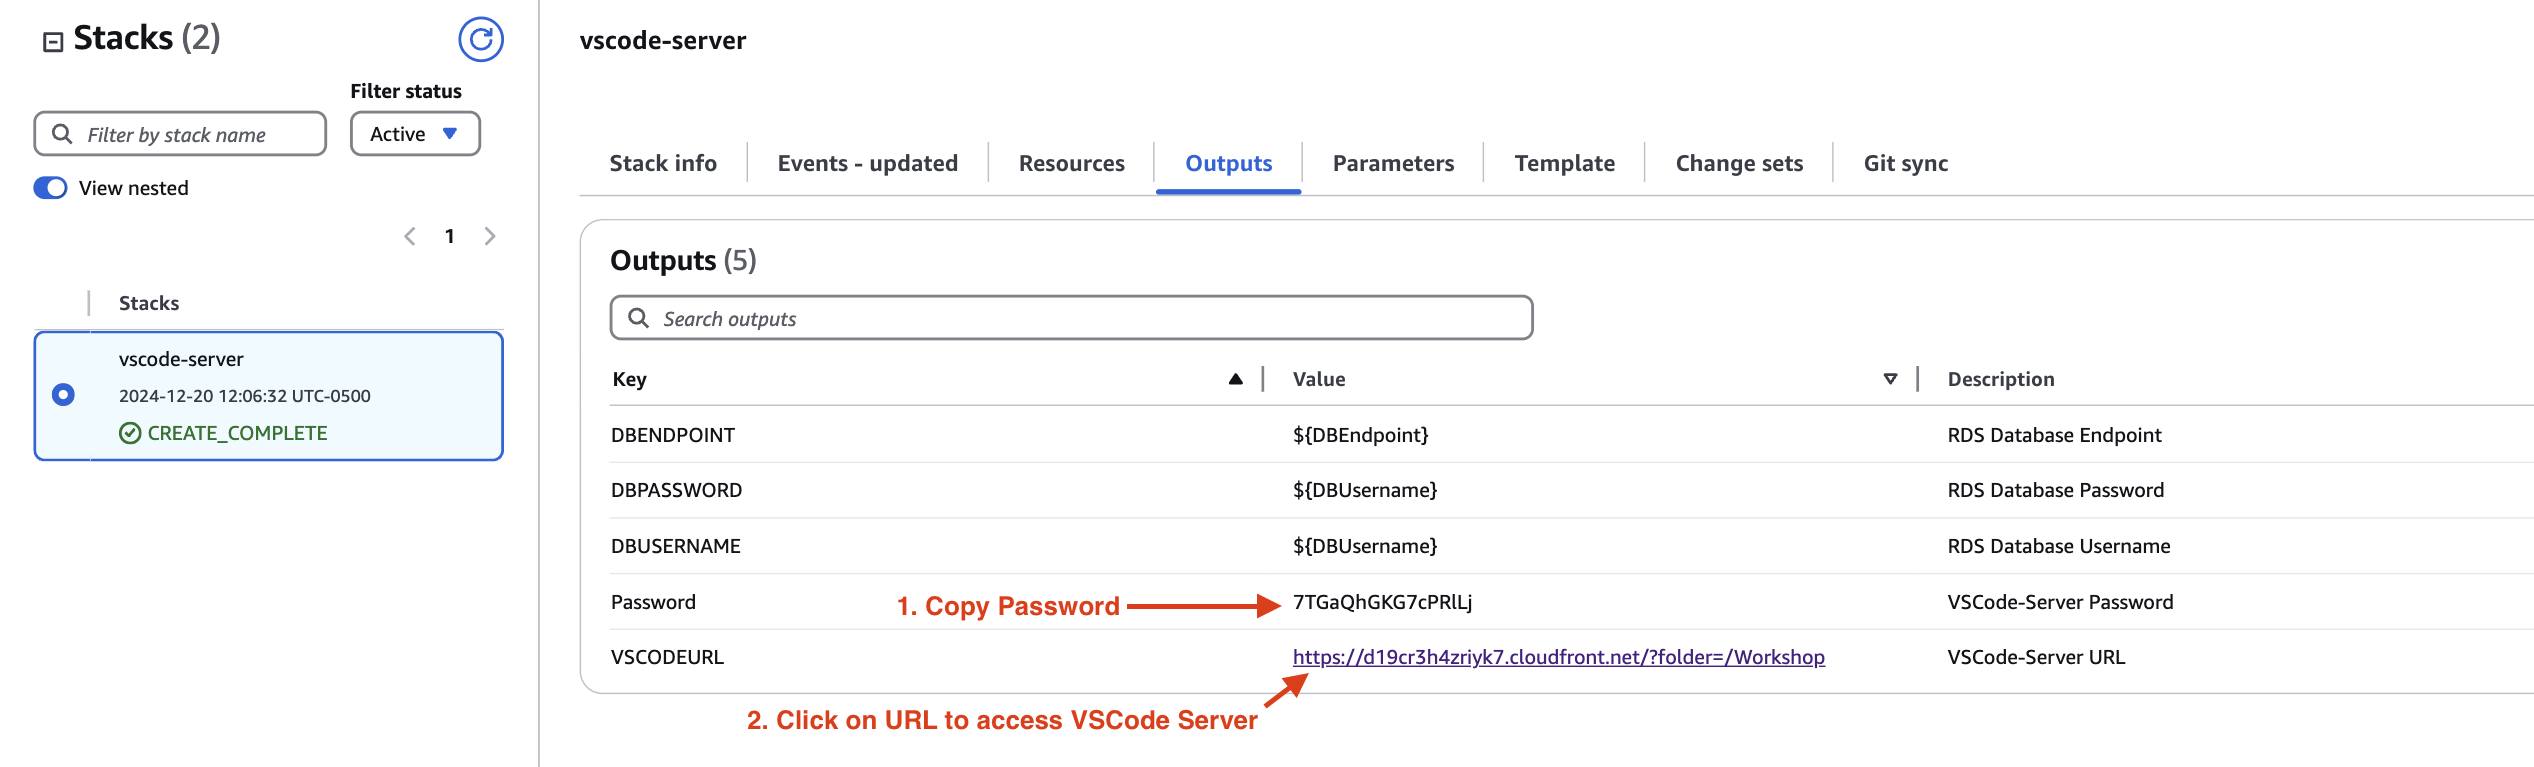Click the next page chevron in stacks pagination
Screen dimensions: 2534x767
point(490,236)
